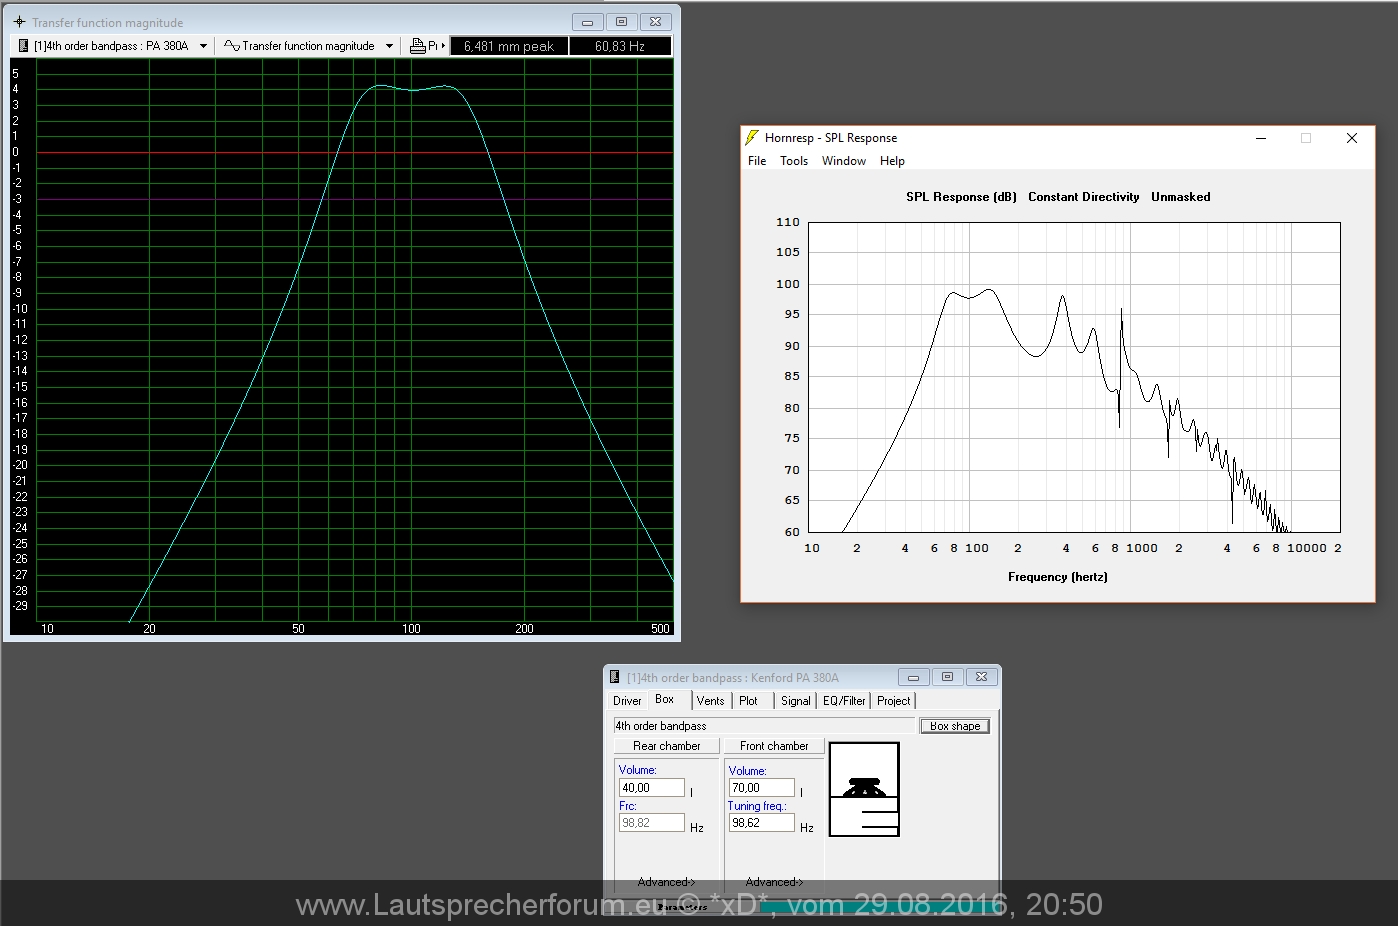Image resolution: width=1398 pixels, height=926 pixels.
Task: Maximize the Hornresp SPL Response window
Action: coord(1305,138)
